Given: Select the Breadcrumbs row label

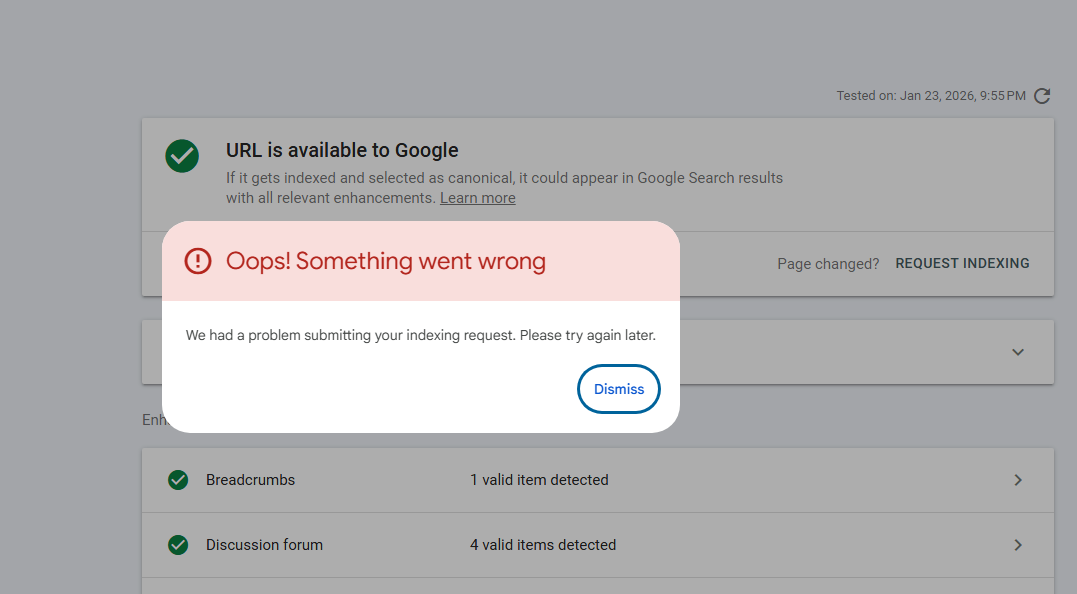Looking at the screenshot, I should (x=250, y=480).
